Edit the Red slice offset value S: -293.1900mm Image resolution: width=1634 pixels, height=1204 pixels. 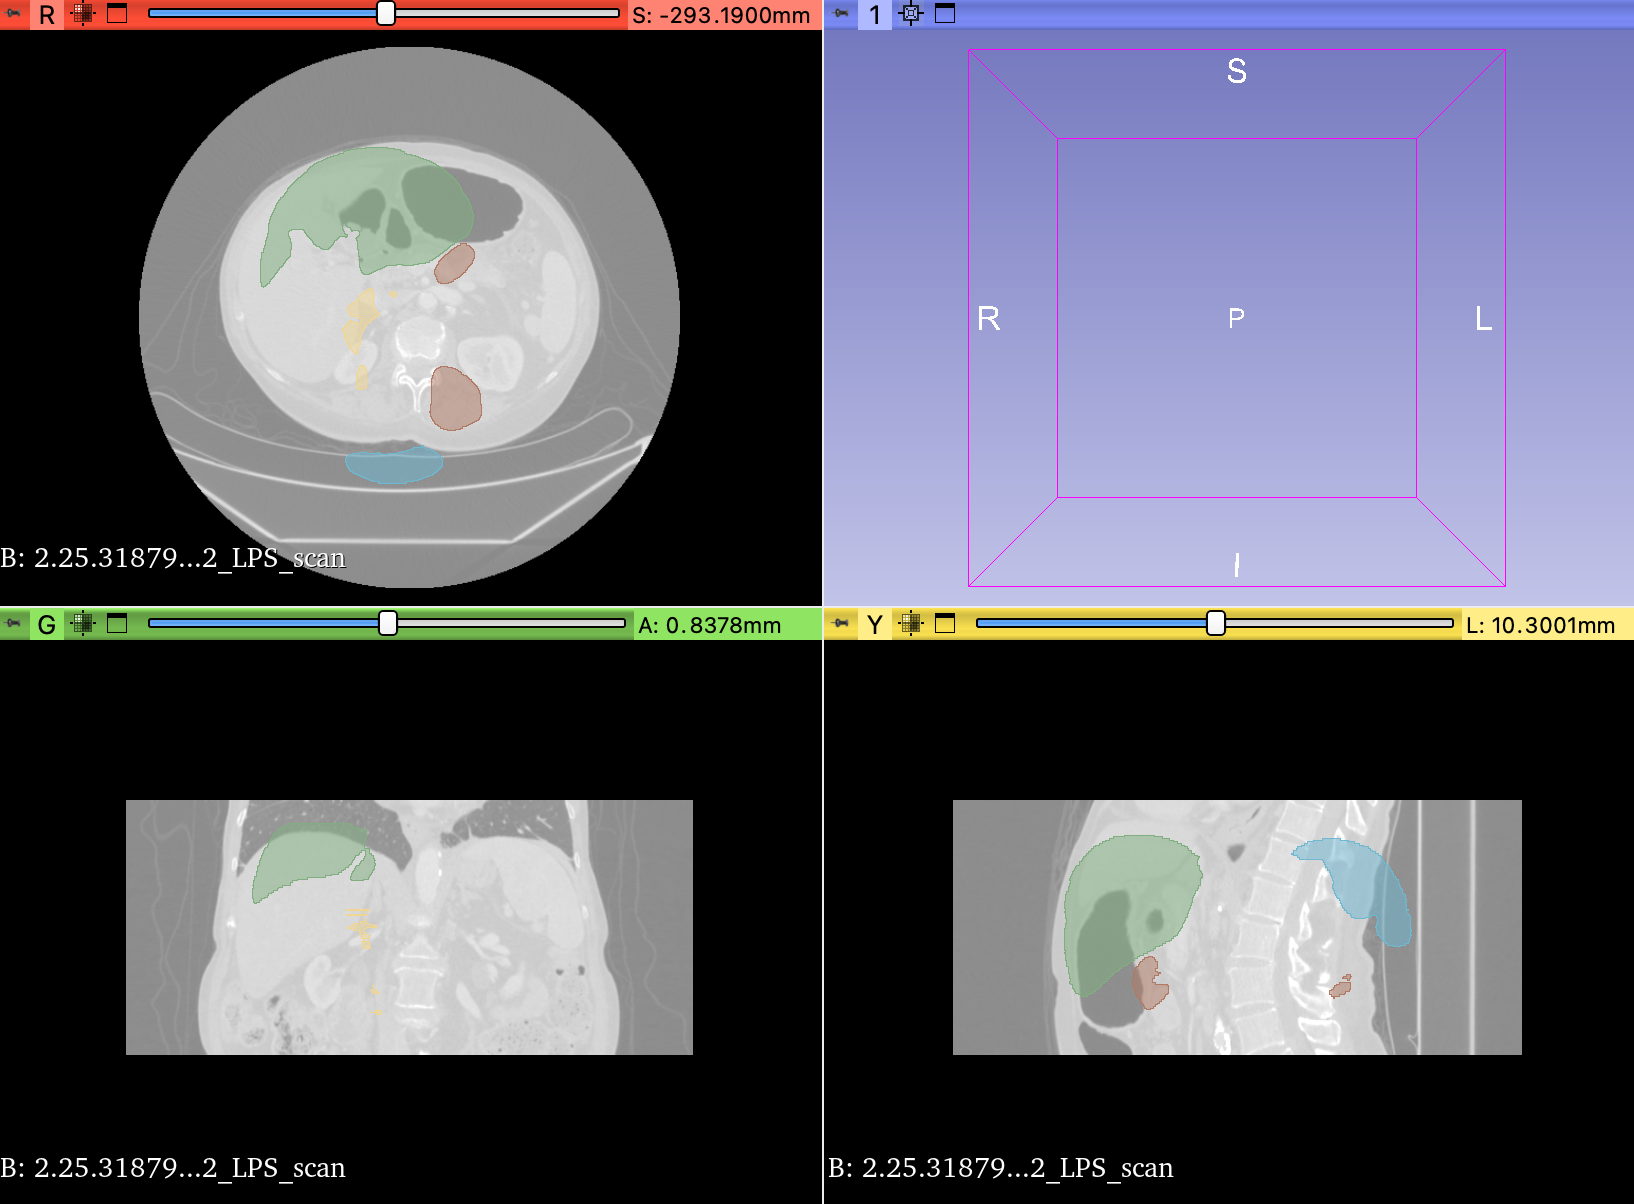click(721, 15)
